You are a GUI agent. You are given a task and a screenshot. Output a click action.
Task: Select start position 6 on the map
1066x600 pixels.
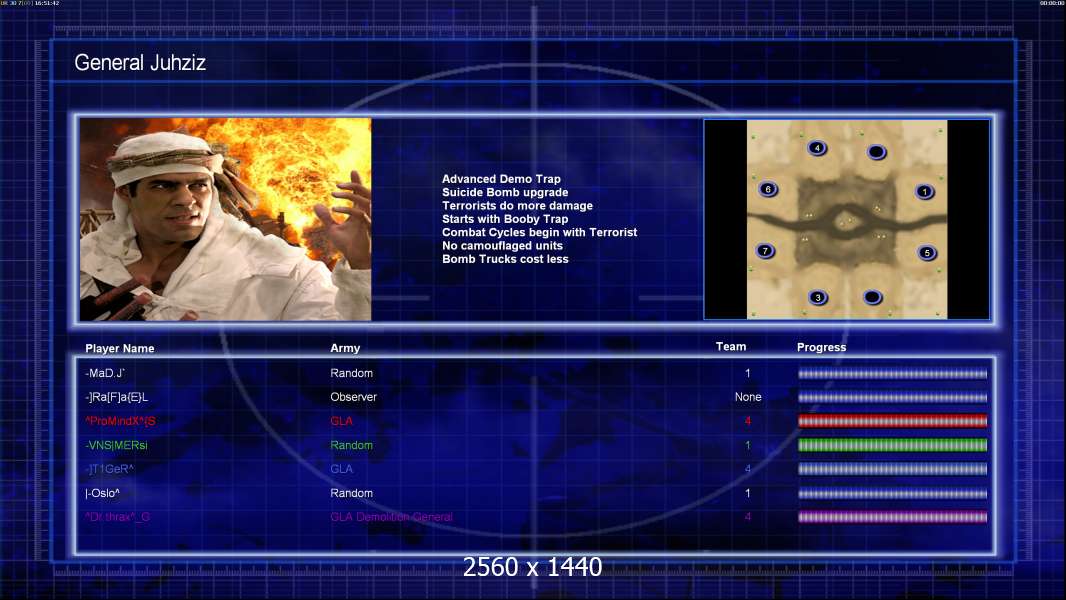pyautogui.click(x=768, y=189)
